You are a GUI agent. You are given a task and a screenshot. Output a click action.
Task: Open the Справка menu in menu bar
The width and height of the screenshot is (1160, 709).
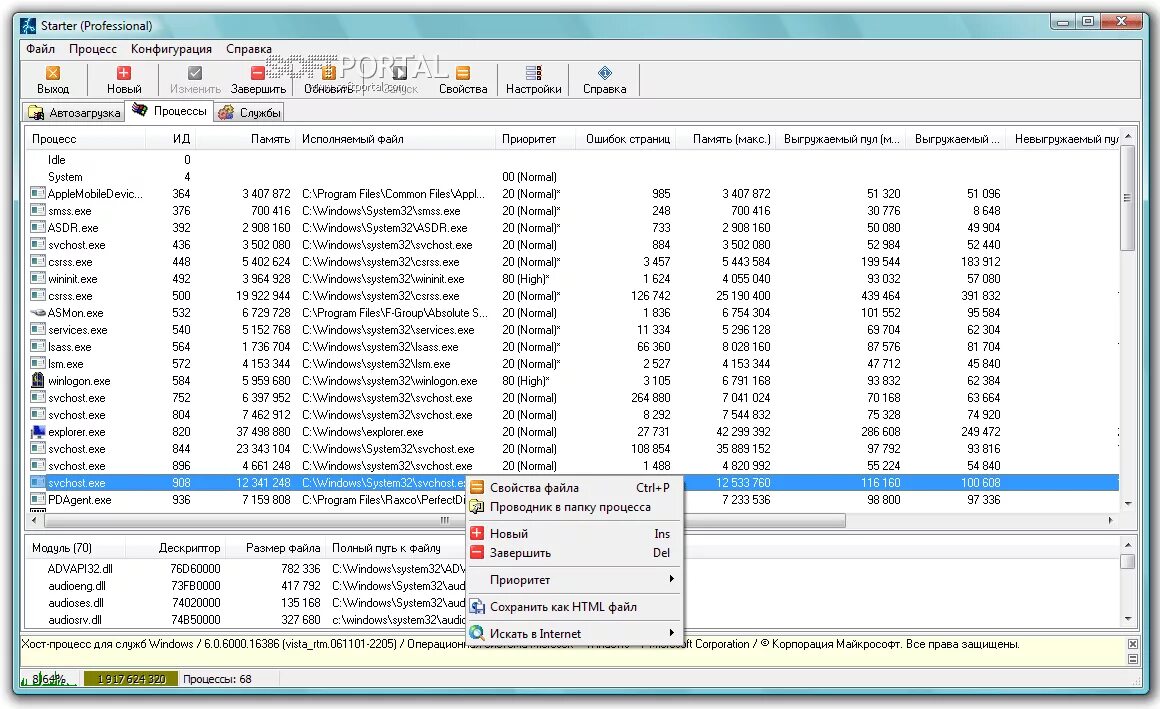pyautogui.click(x=249, y=49)
